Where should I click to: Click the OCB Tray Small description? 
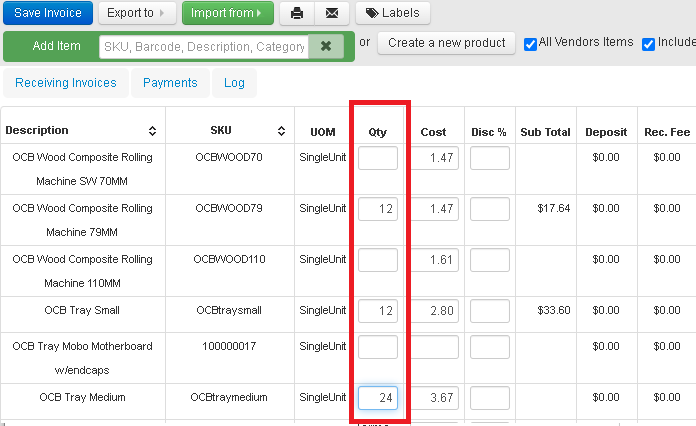pyautogui.click(x=82, y=311)
